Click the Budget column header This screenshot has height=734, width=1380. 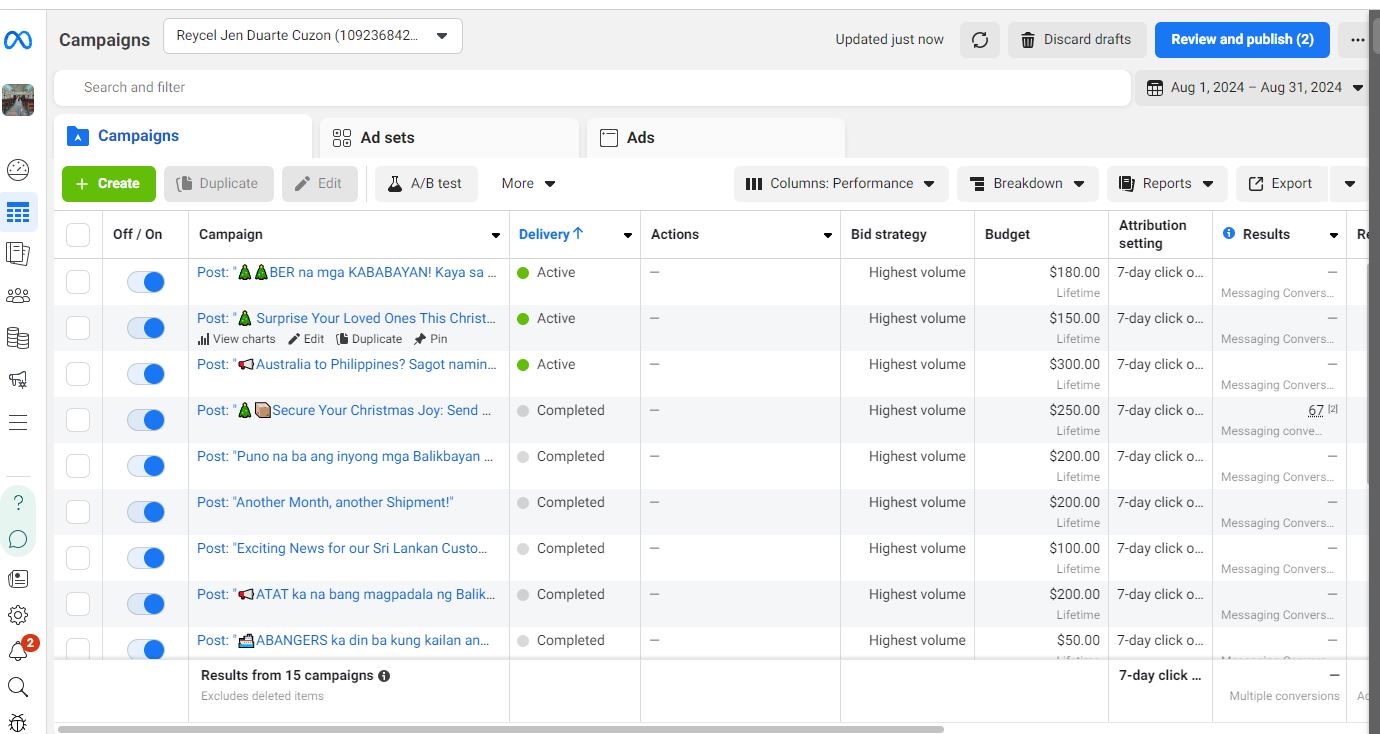(x=1007, y=234)
